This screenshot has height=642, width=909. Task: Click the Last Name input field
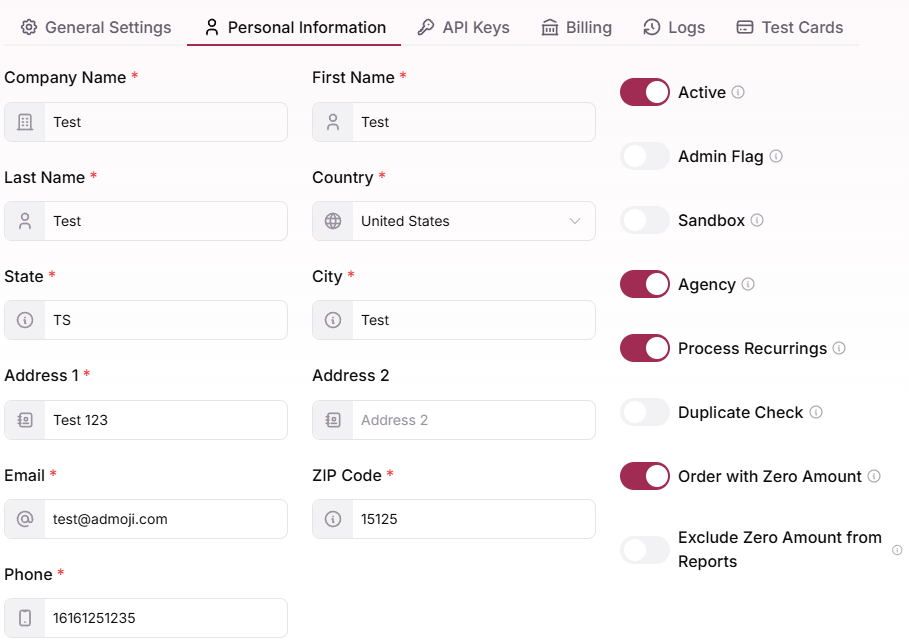click(146, 221)
